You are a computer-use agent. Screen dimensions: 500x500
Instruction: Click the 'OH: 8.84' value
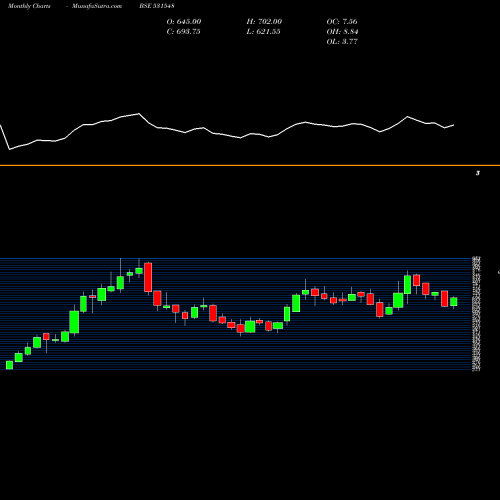click(342, 31)
